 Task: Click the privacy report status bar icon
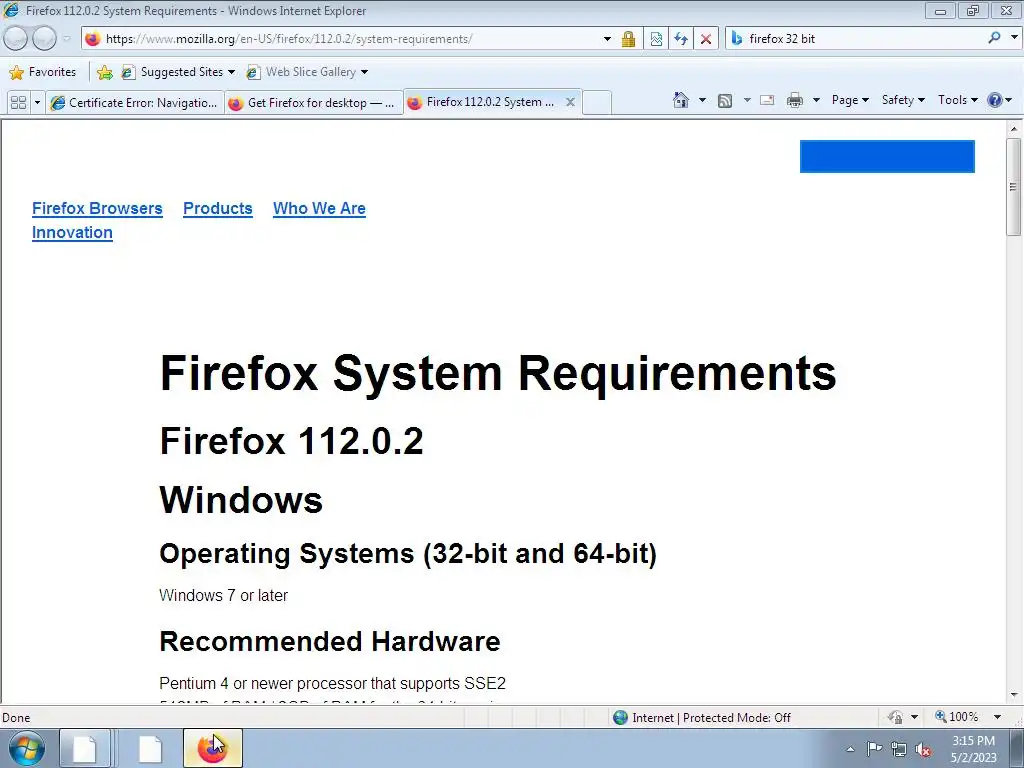895,717
